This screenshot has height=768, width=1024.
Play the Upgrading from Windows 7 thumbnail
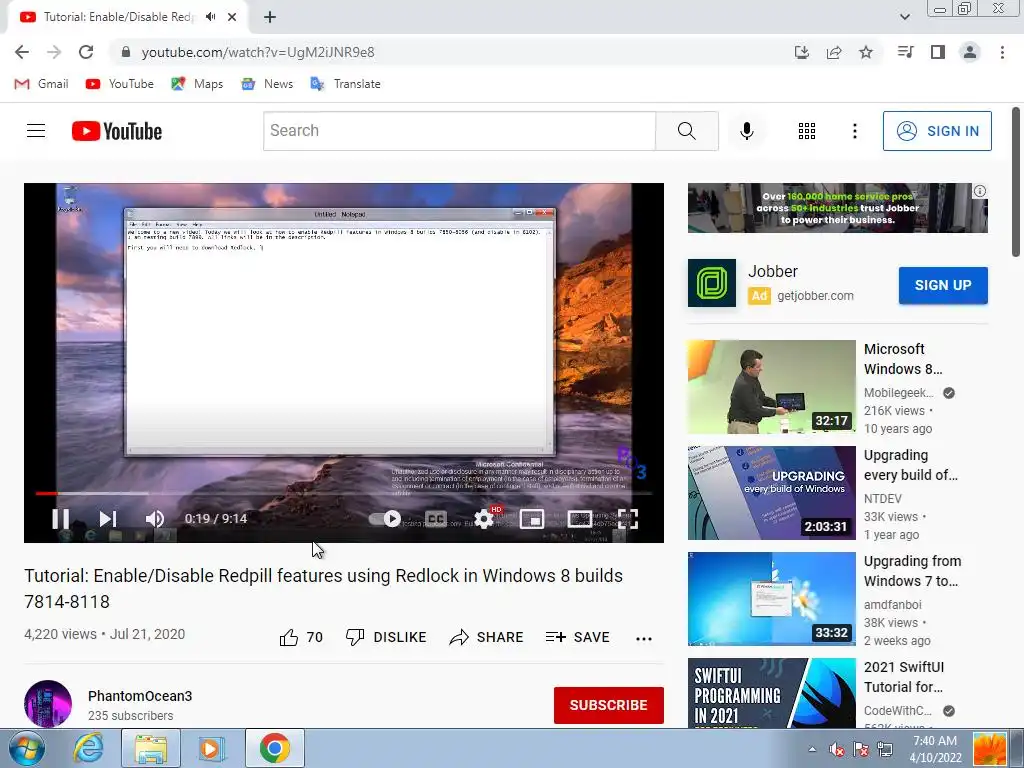(771, 599)
